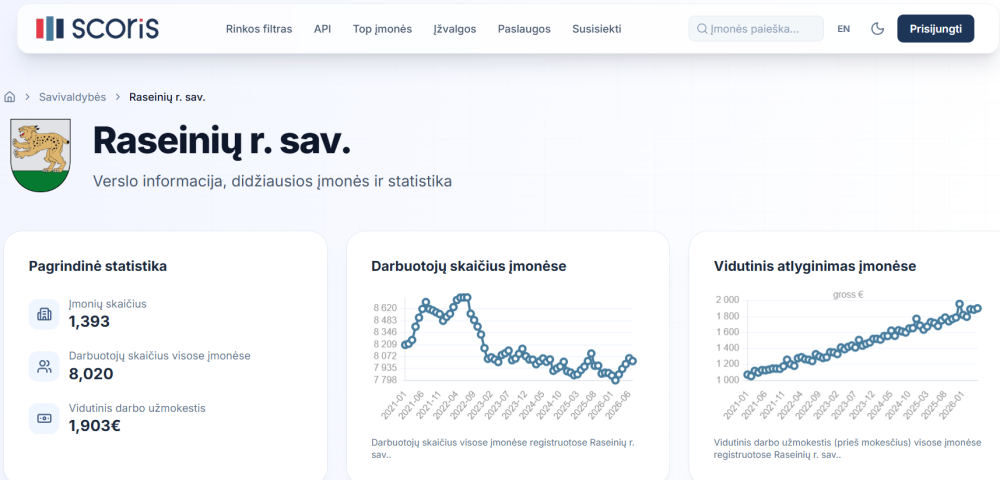Click Vidutinis darbo užmokestis label
Screen dimensions: 1000x480
click(x=137, y=408)
